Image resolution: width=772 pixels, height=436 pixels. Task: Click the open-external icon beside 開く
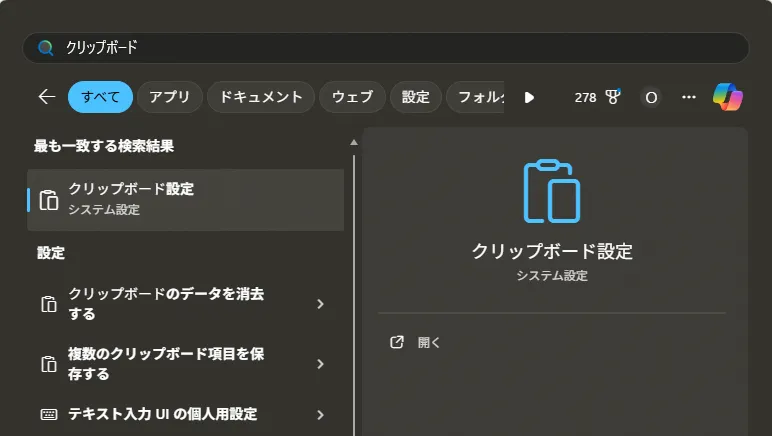397,342
